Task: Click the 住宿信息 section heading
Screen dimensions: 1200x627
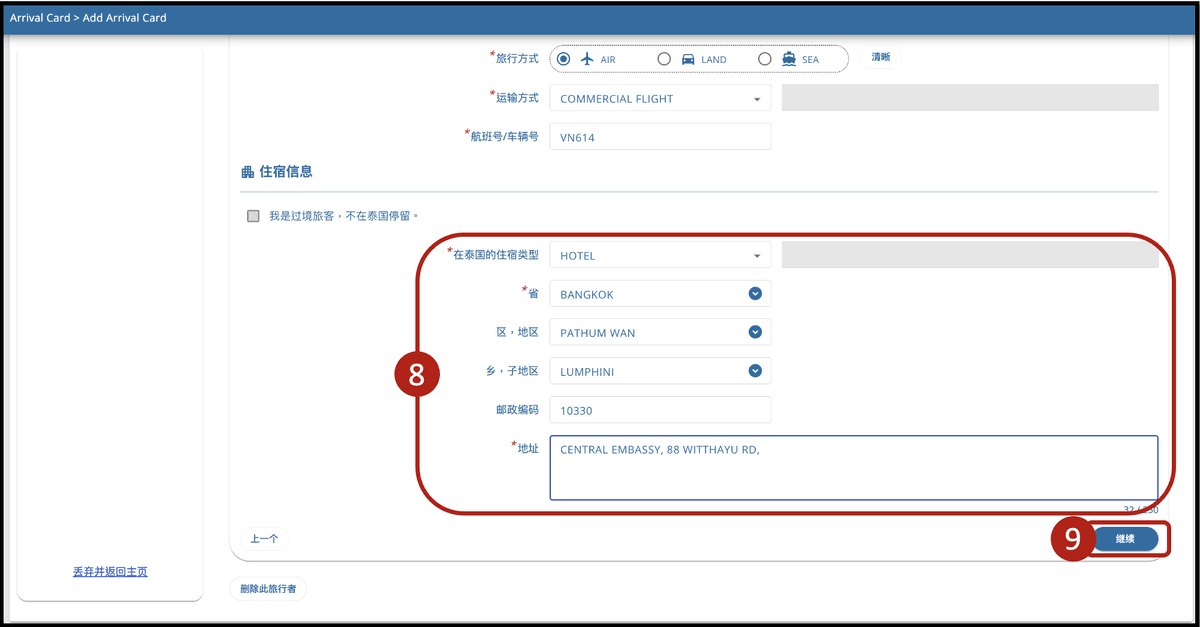Action: point(286,172)
